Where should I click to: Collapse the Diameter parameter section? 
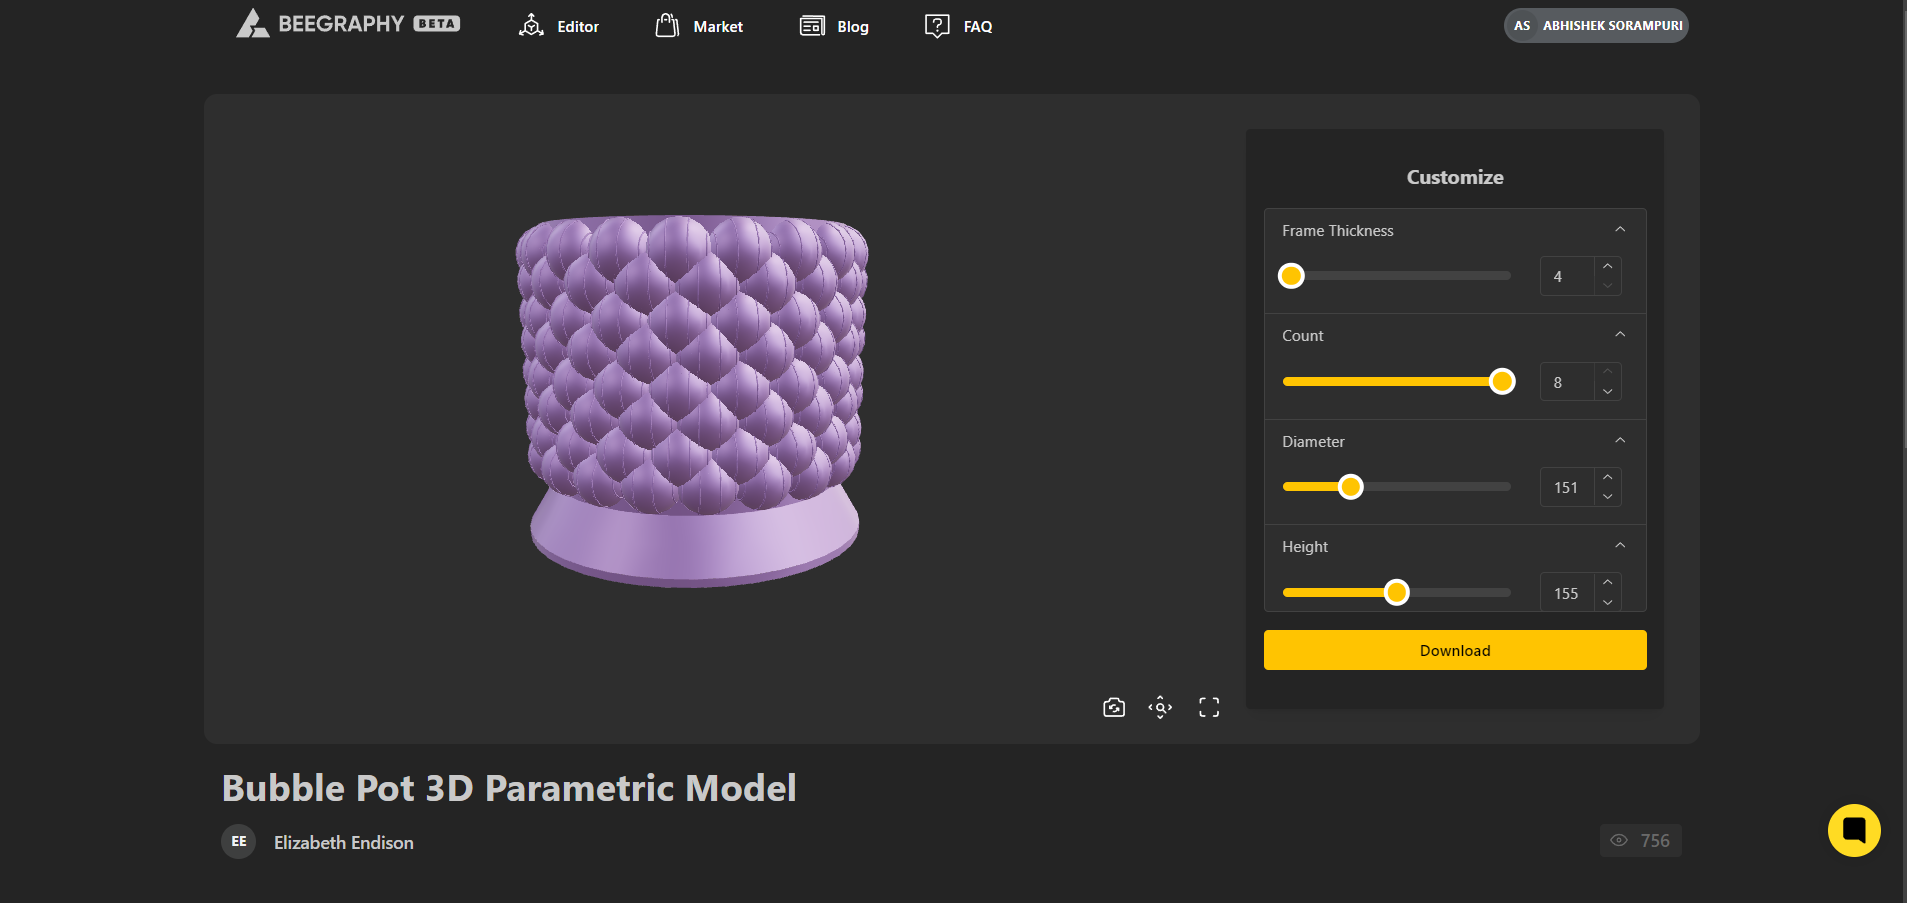(x=1620, y=441)
